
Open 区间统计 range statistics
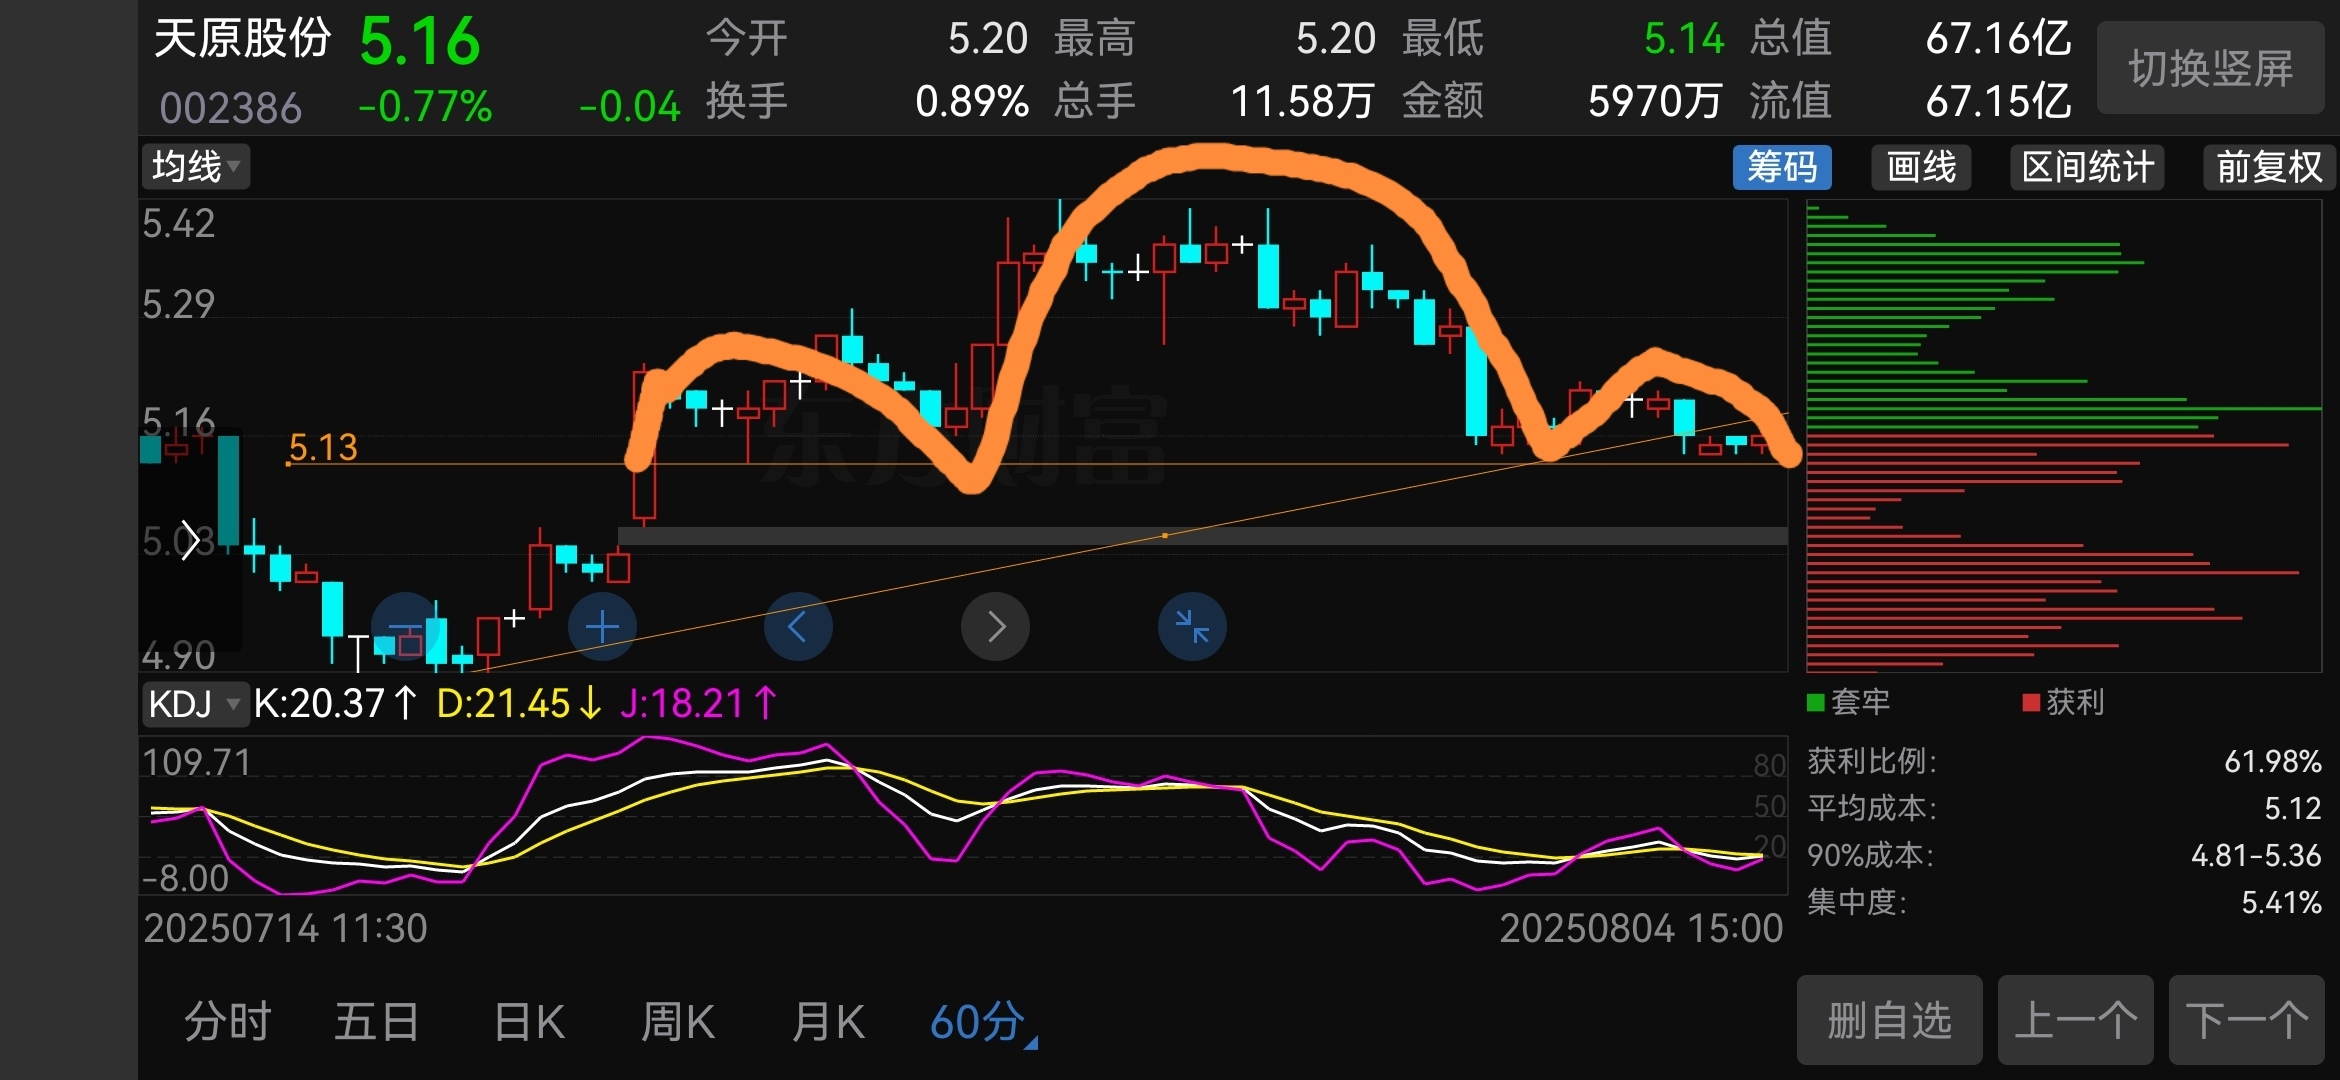[2087, 167]
